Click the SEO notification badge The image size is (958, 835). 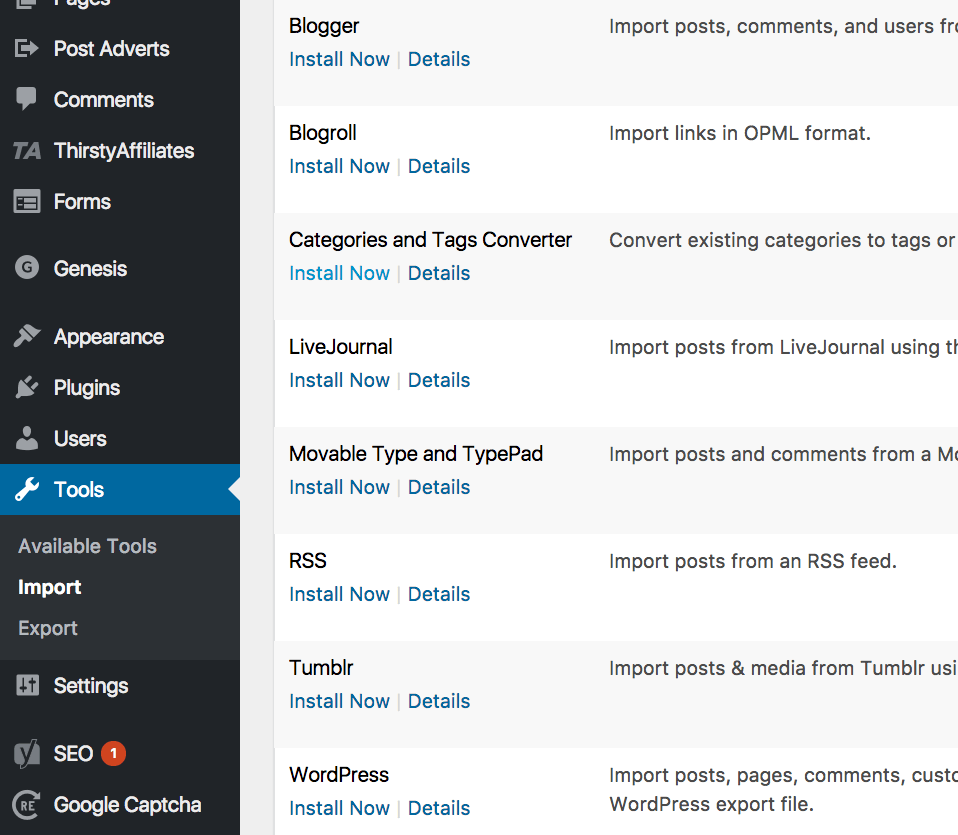tap(114, 753)
